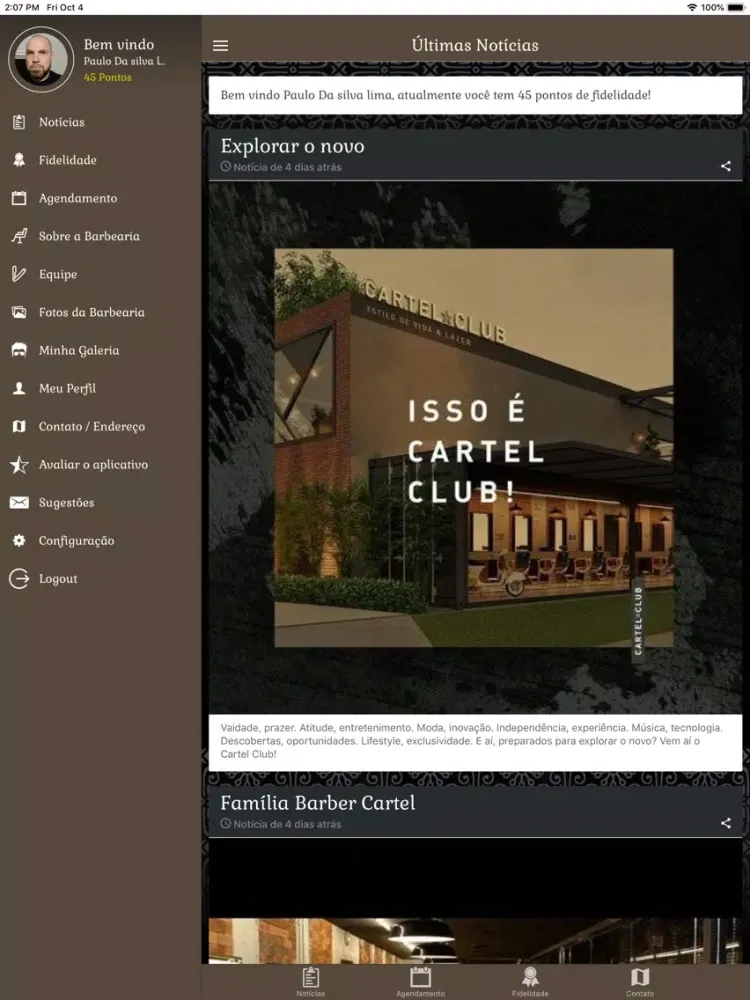The height and width of the screenshot is (1000, 750).
Task: Check the battery indicator in status bar
Action: [735, 8]
